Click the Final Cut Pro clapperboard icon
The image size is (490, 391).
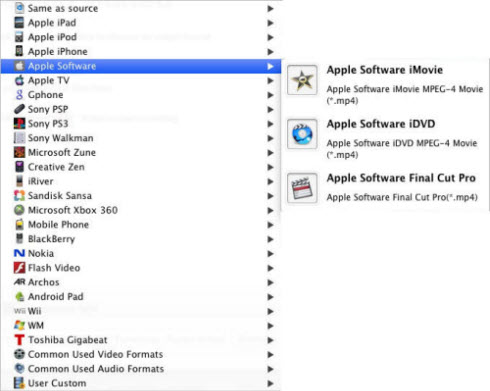(x=302, y=188)
